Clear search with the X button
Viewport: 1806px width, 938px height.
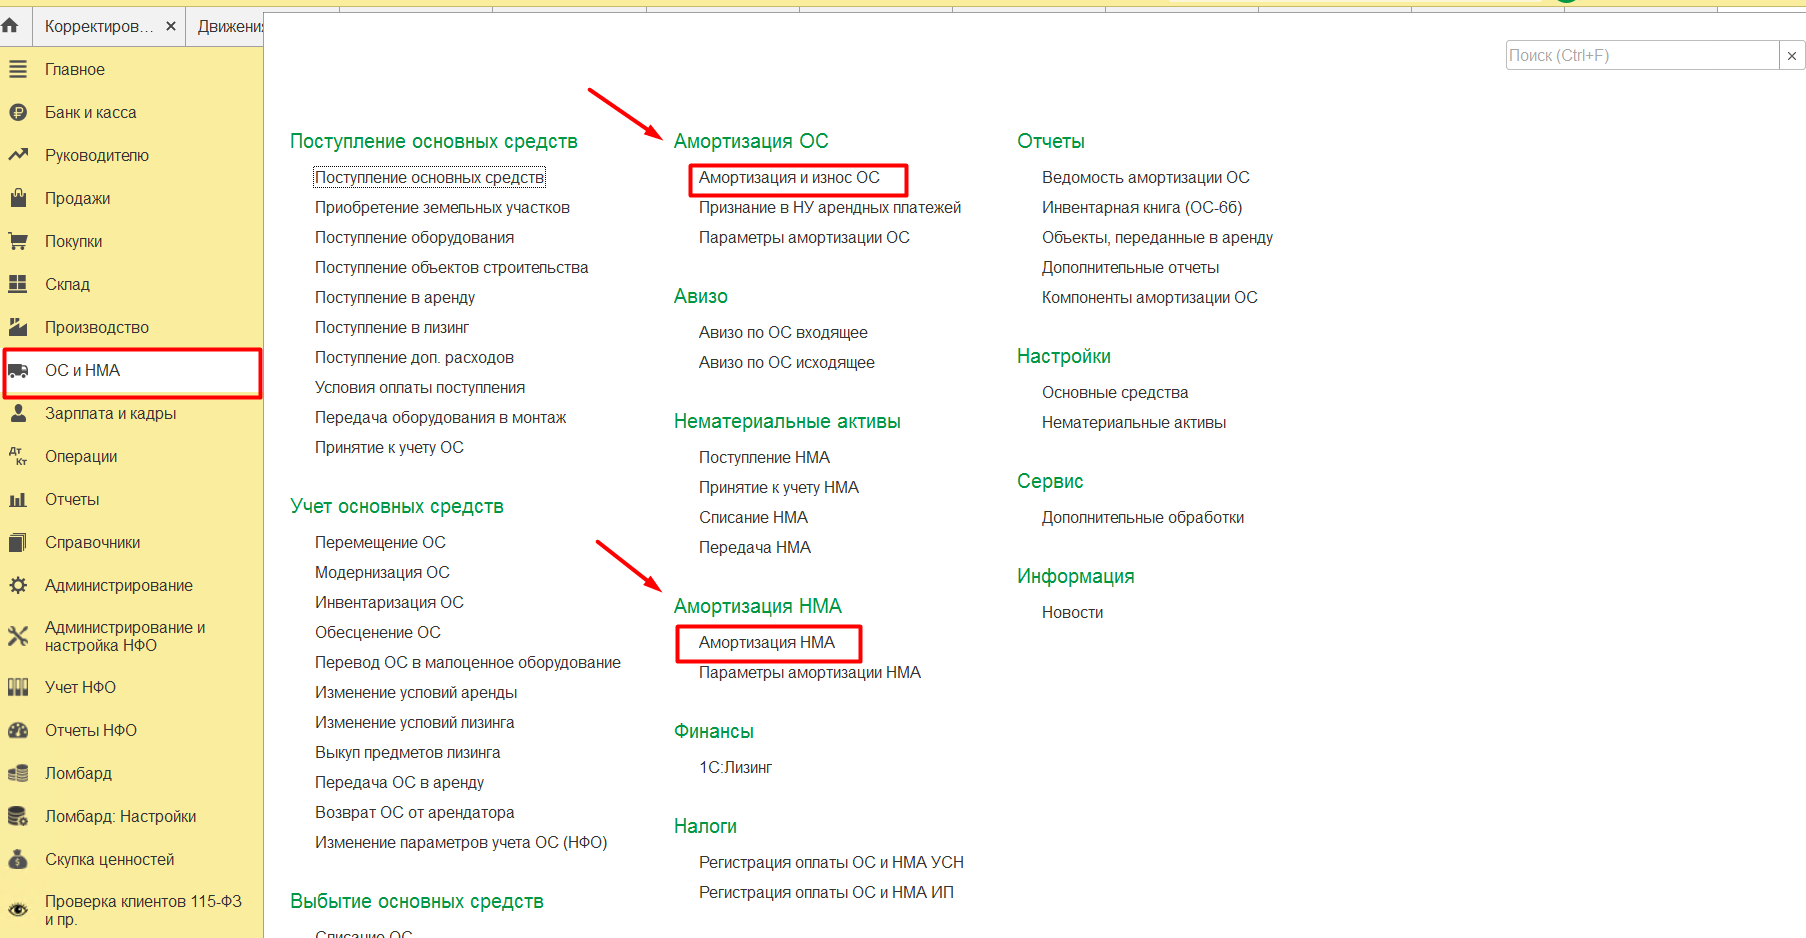pos(1792,56)
